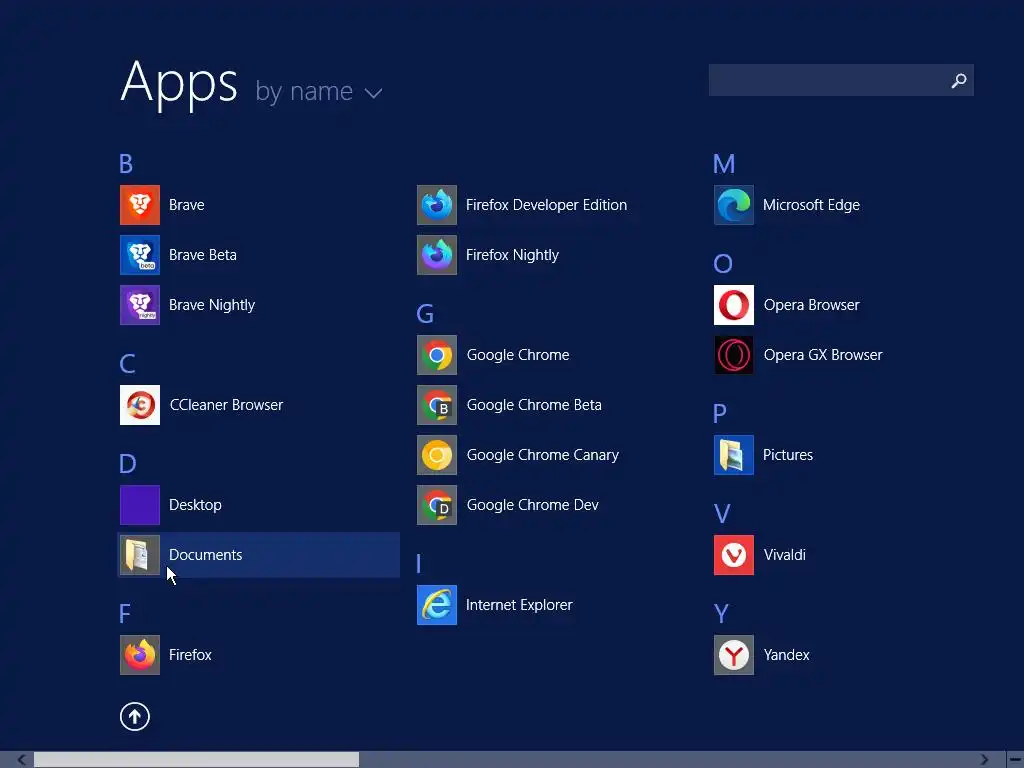Launch Opera GX Browser icon
1024x768 pixels.
tap(734, 355)
